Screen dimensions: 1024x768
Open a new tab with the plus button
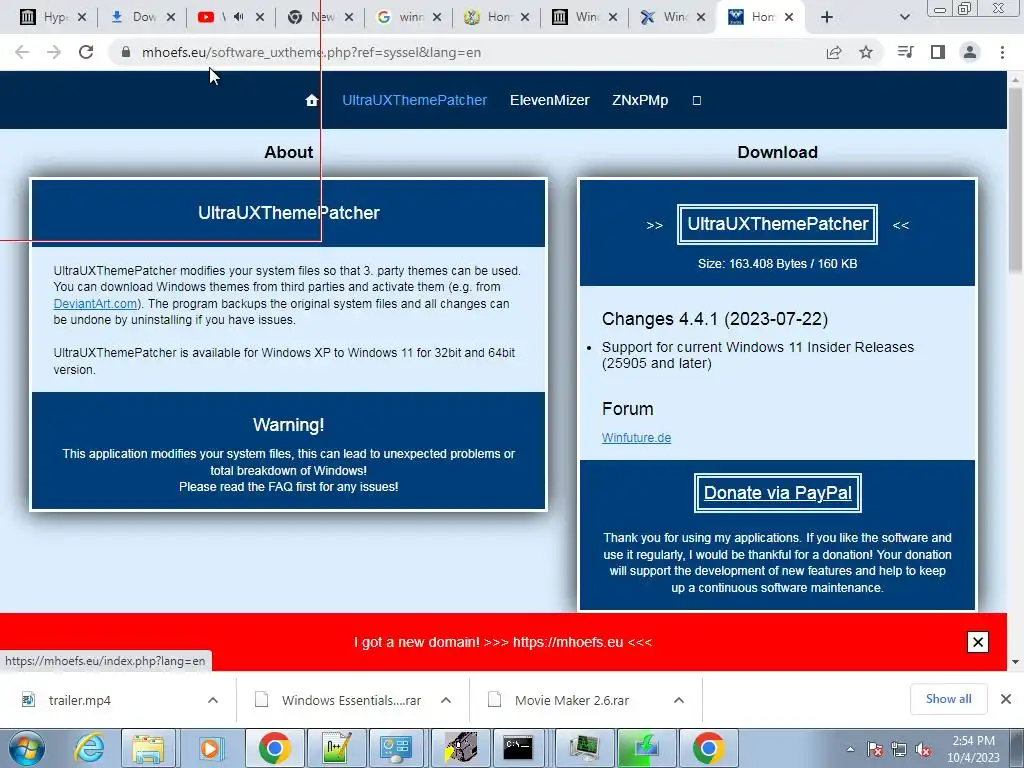pos(827,17)
